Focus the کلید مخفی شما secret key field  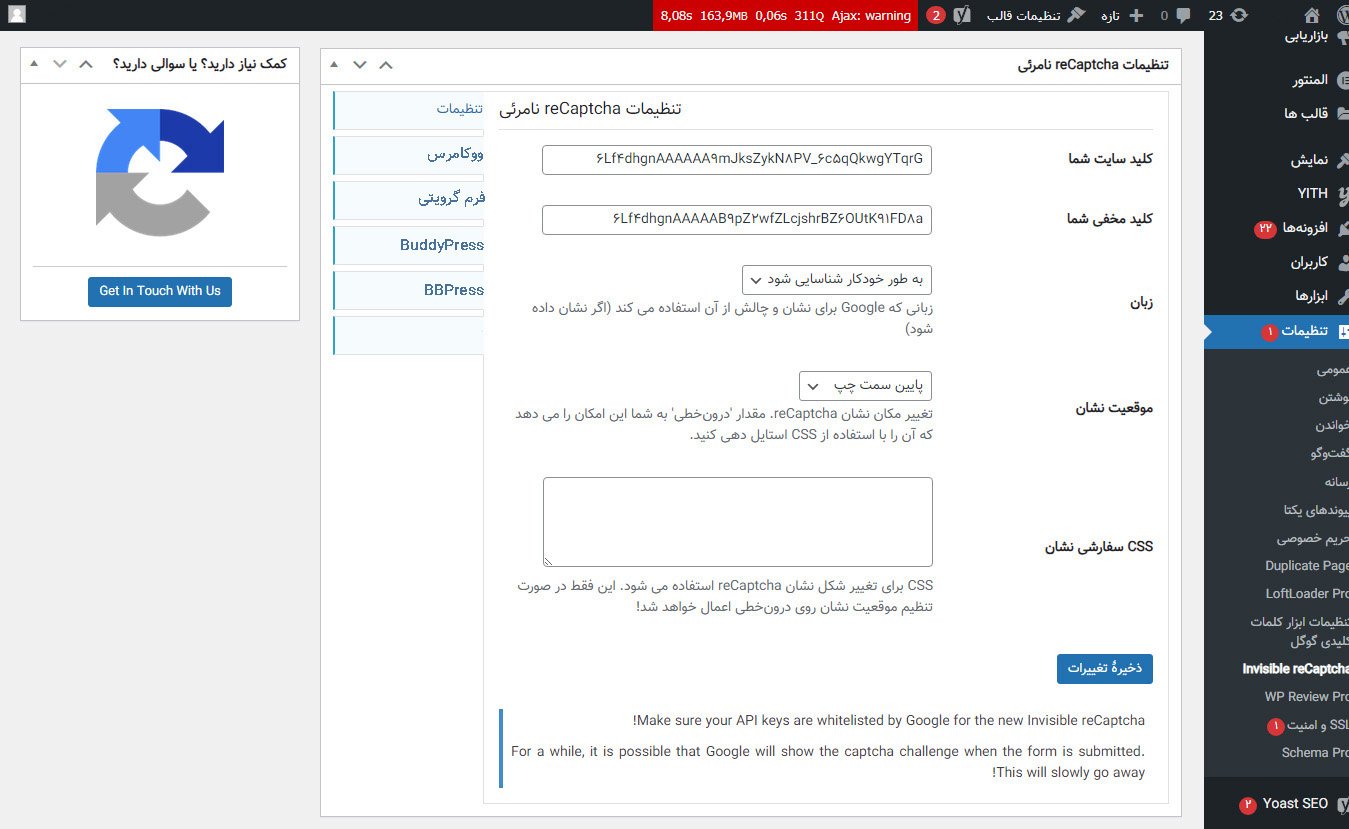coord(737,220)
